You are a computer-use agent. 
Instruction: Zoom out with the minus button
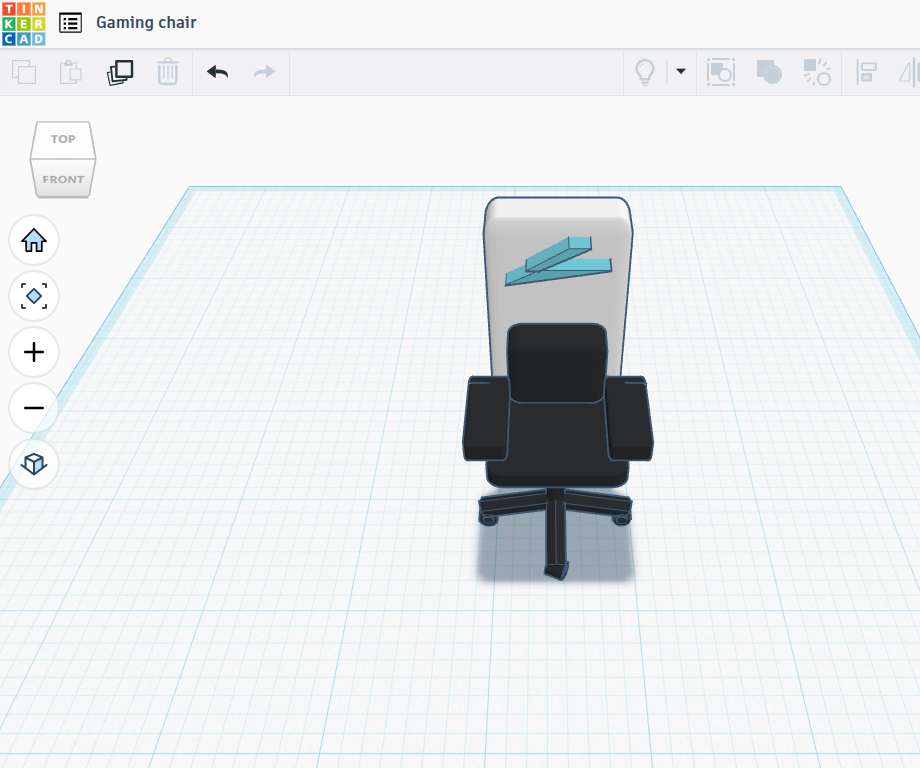(34, 408)
